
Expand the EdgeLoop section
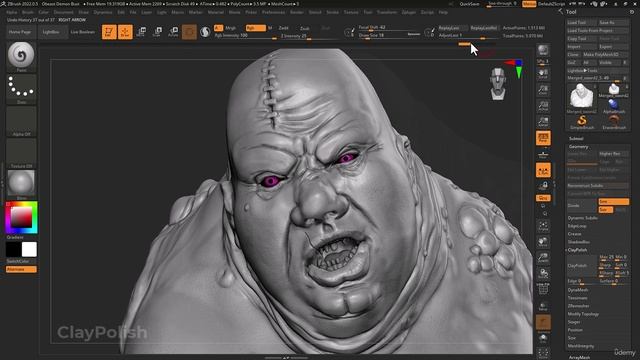[x=577, y=226]
